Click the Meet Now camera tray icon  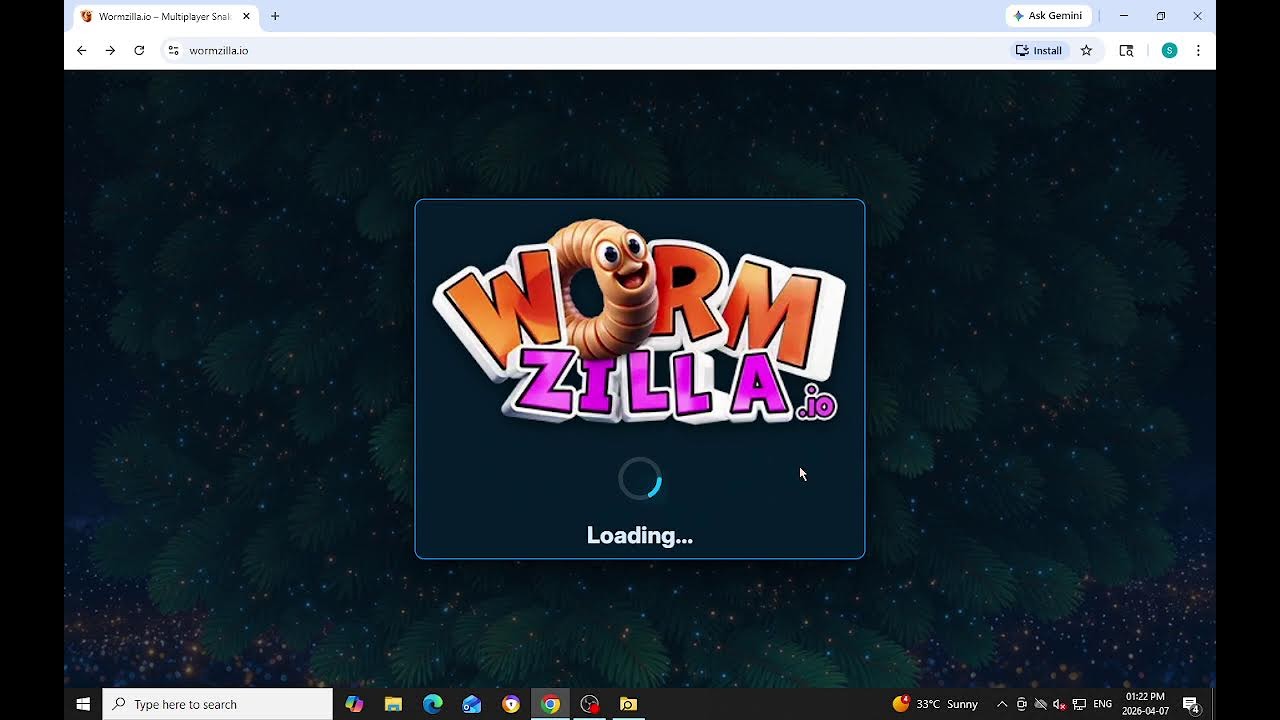coord(1021,704)
